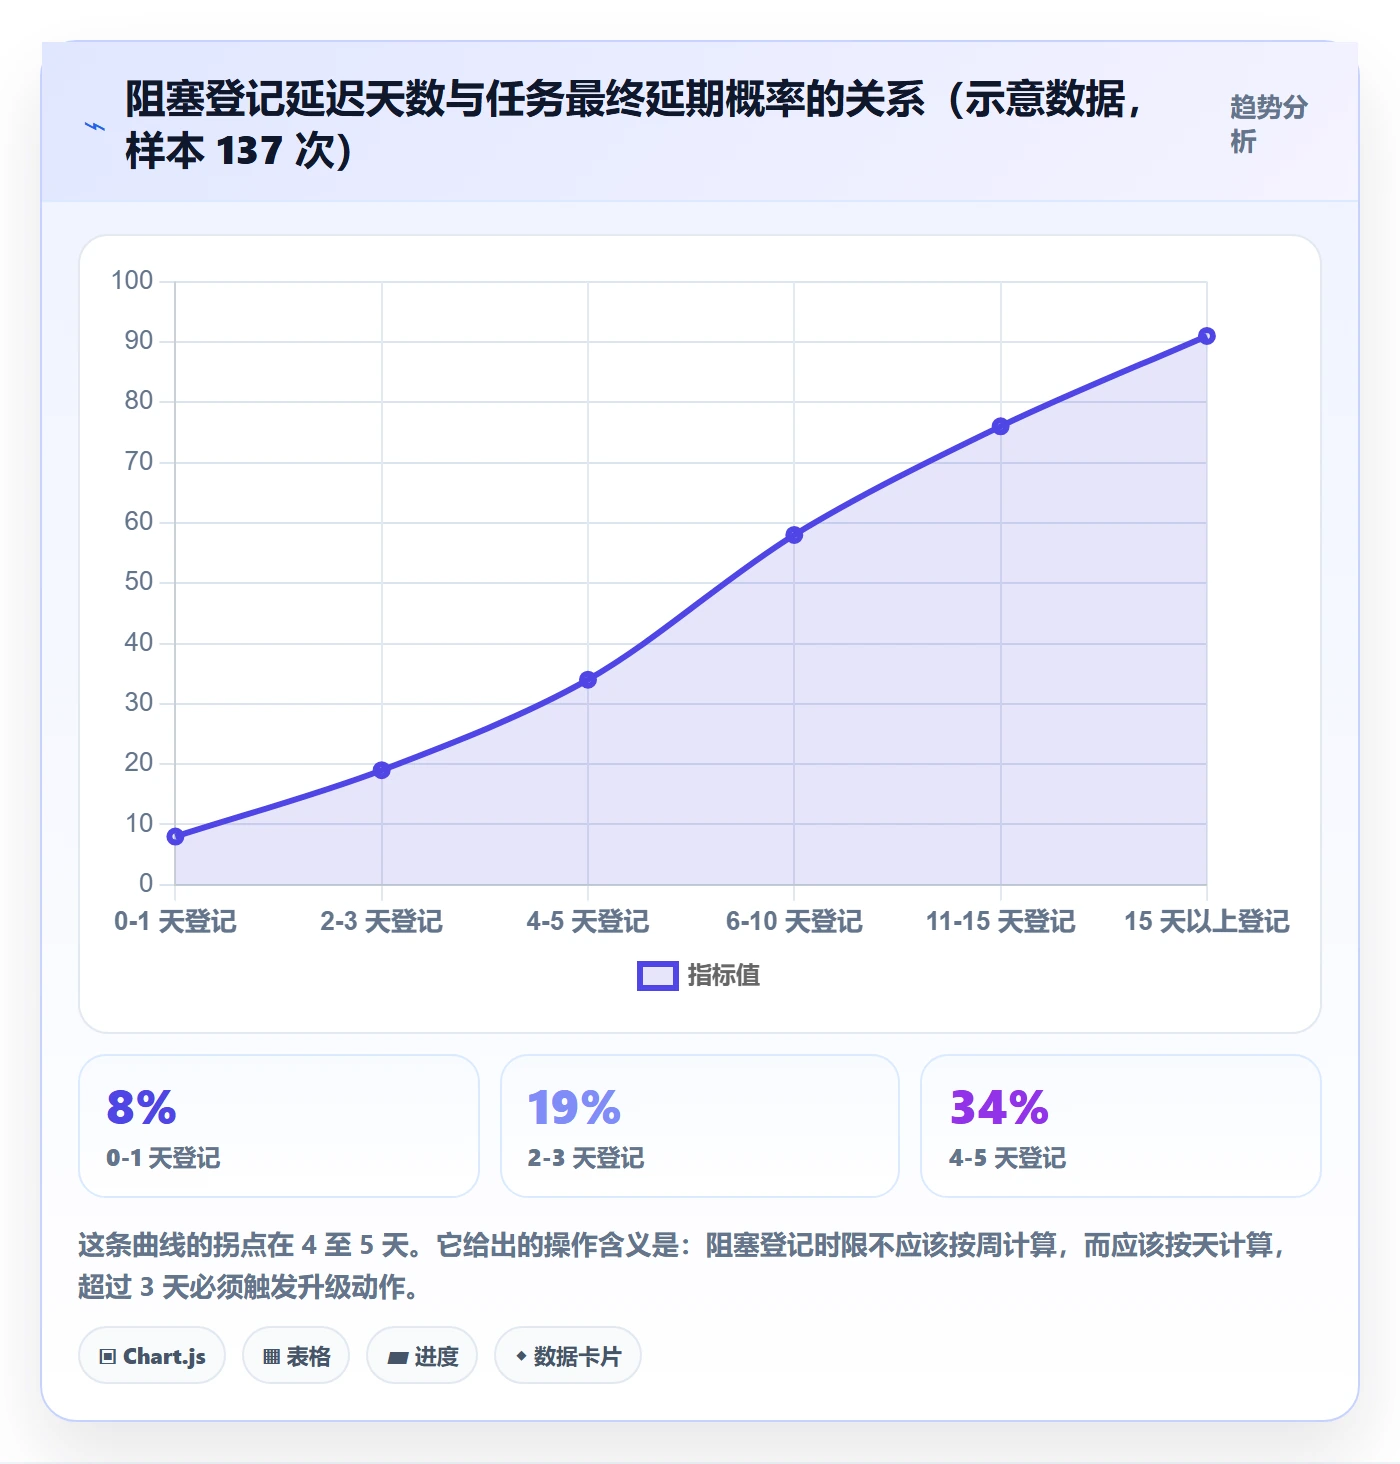Click the 19% stat card value
This screenshot has height=1464, width=1400.
[574, 1108]
